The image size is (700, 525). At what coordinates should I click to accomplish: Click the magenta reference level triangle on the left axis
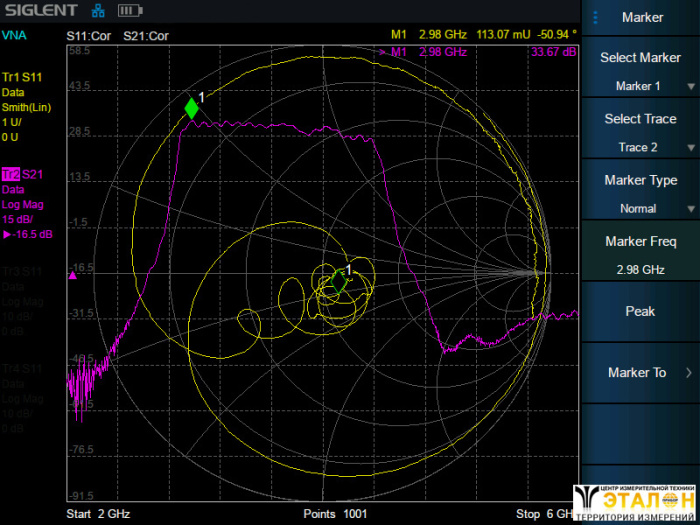click(72, 275)
